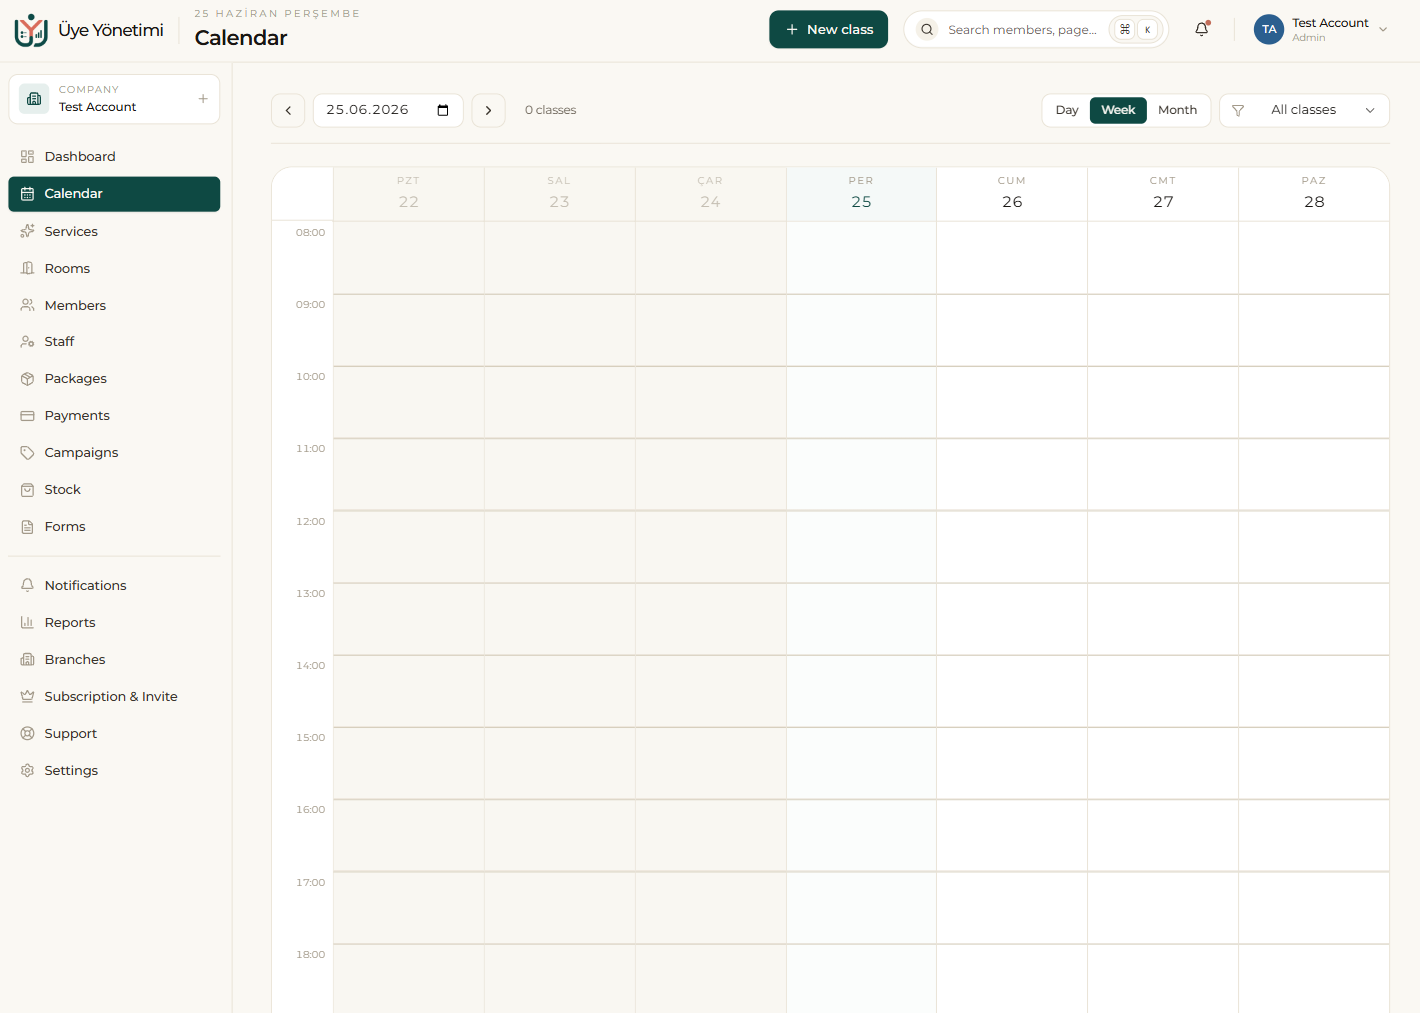The width and height of the screenshot is (1420, 1013).
Task: Click the Subscription crown icon
Action: pyautogui.click(x=27, y=697)
